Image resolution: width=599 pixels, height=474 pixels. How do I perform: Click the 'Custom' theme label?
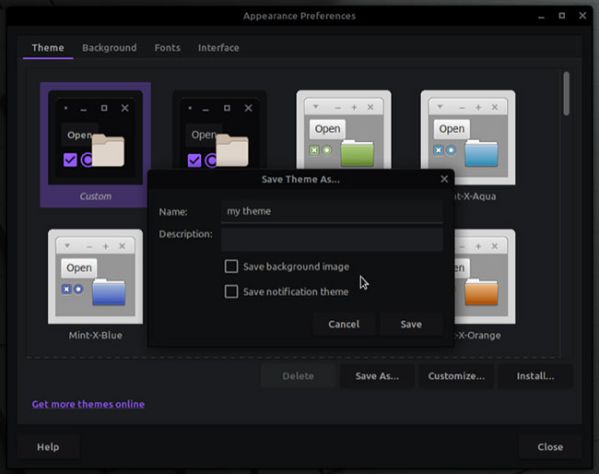pos(96,196)
